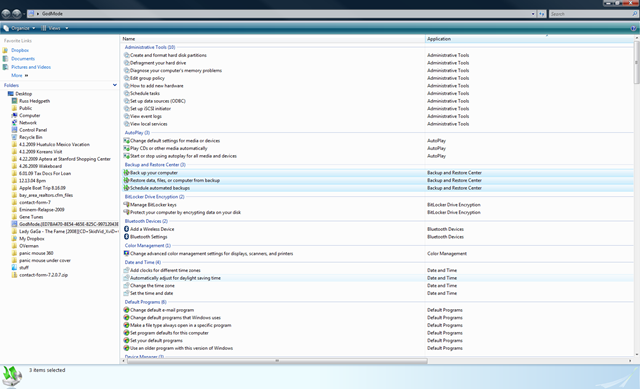Viewport: 640px width, 389px height.
Task: Click the Network icon in the folder tree
Action: tap(14, 122)
